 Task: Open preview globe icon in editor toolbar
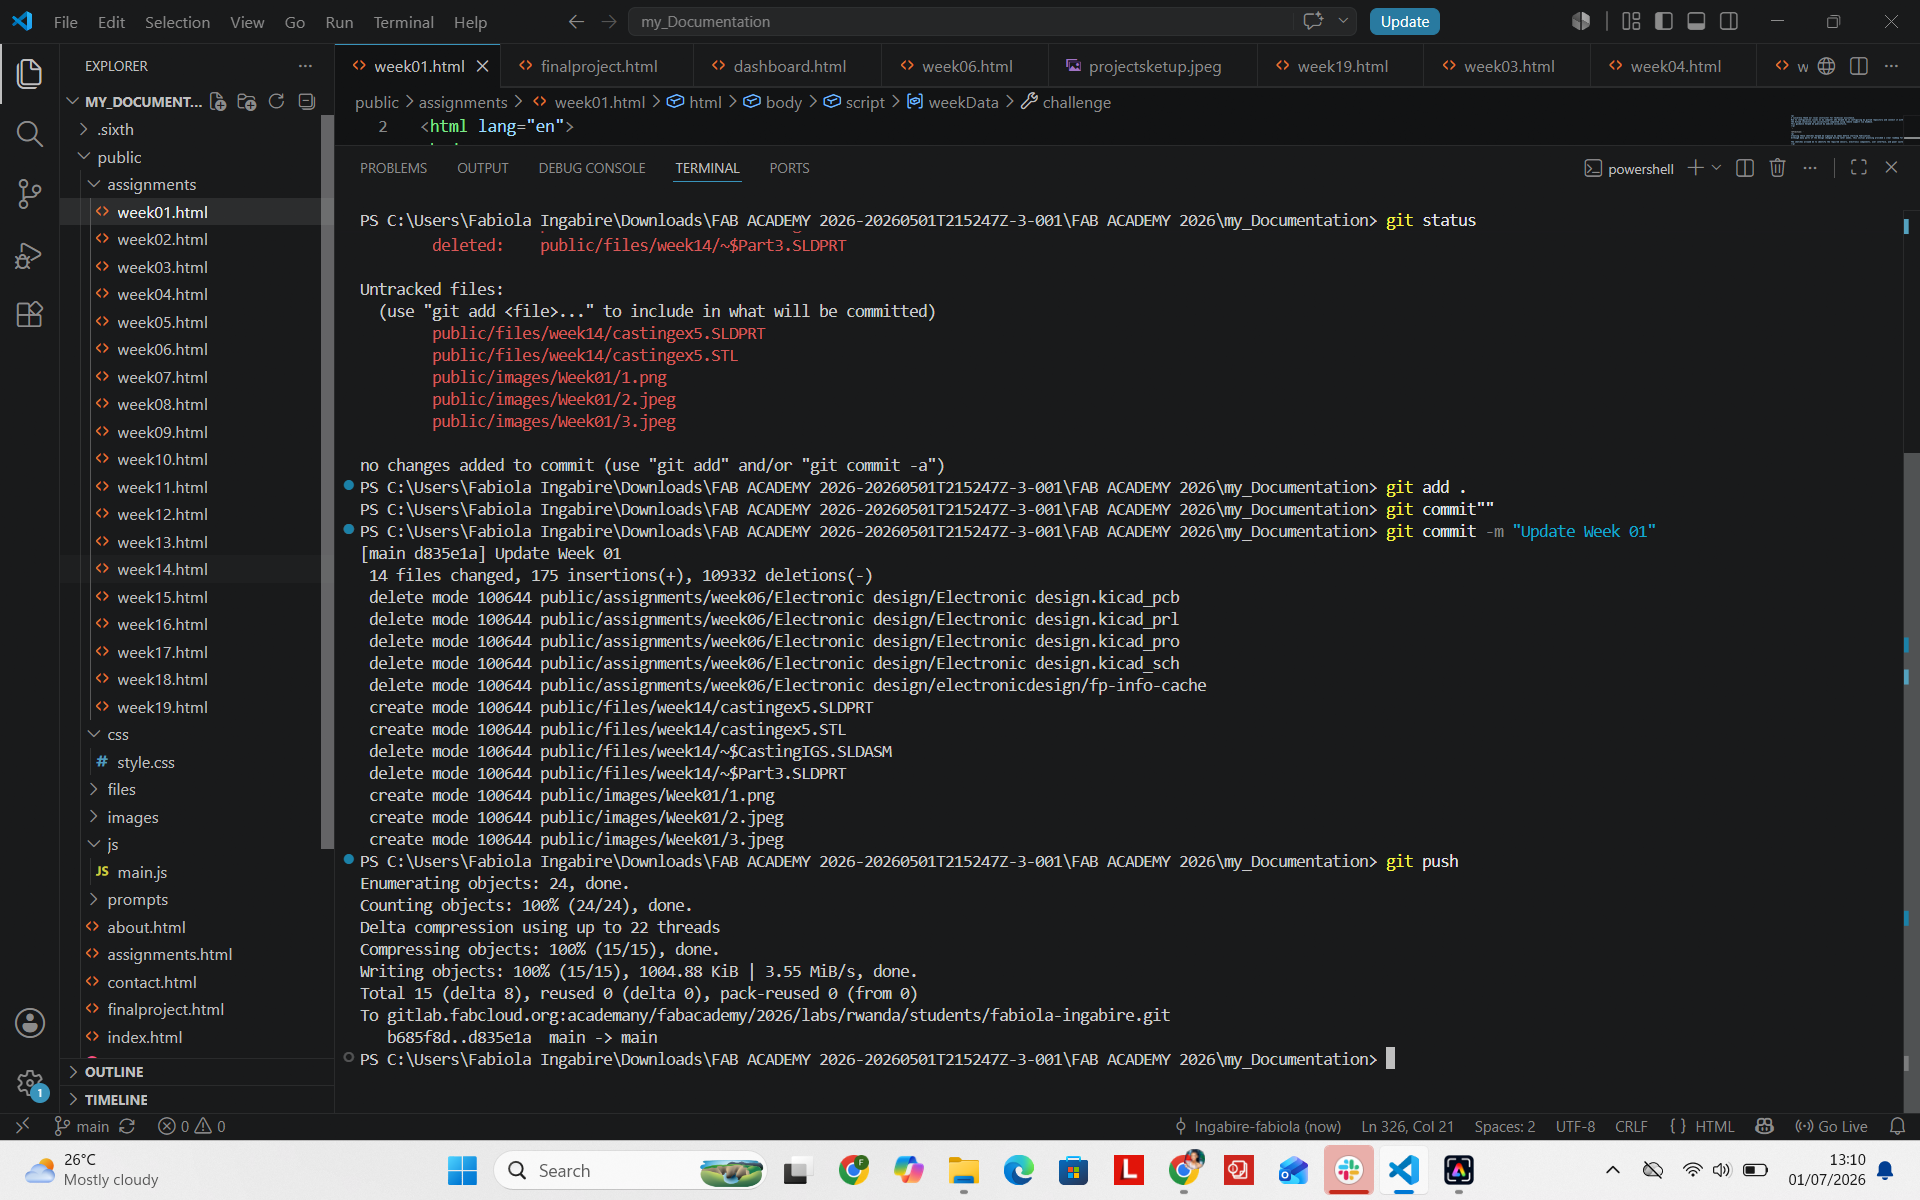click(x=1827, y=66)
